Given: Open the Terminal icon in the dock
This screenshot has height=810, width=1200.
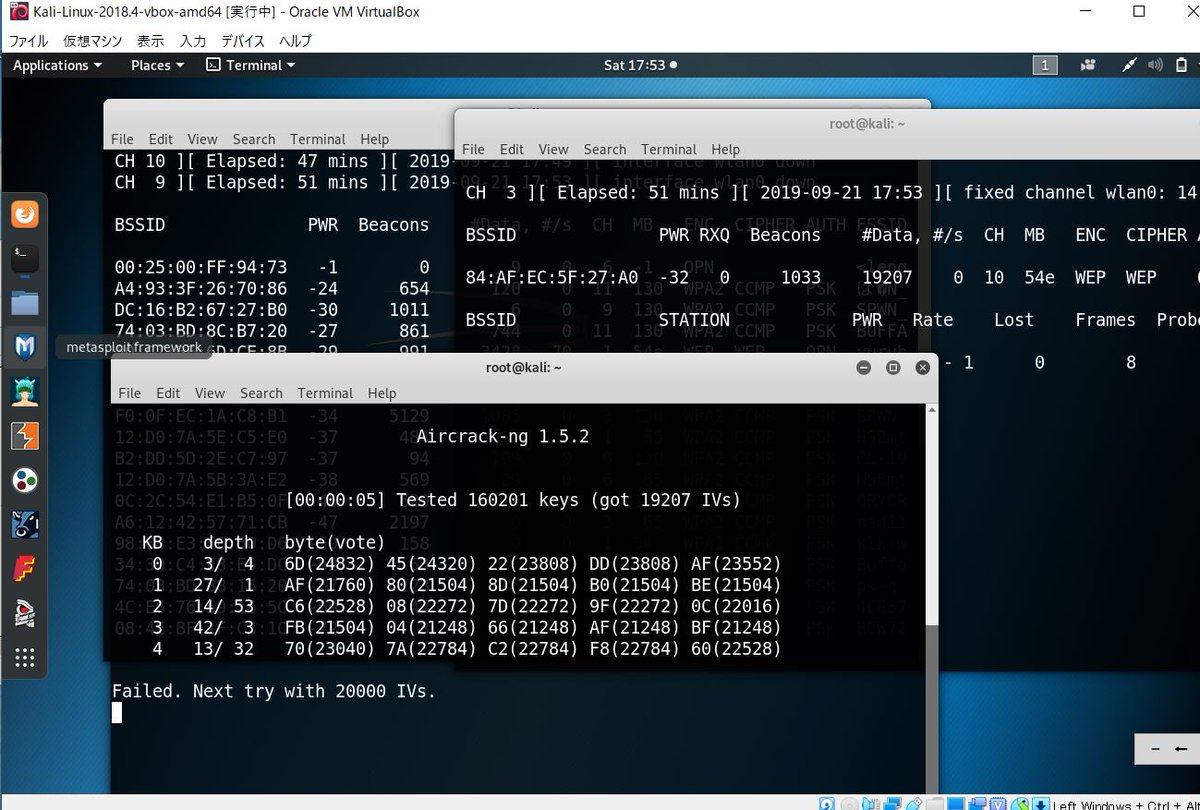Looking at the screenshot, I should pyautogui.click(x=25, y=258).
